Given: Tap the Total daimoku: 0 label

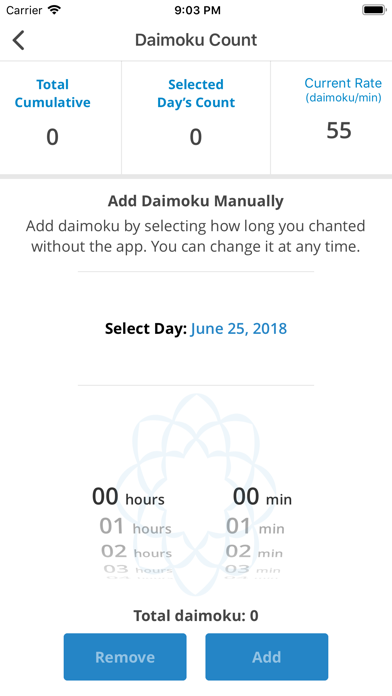Looking at the screenshot, I should (196, 616).
